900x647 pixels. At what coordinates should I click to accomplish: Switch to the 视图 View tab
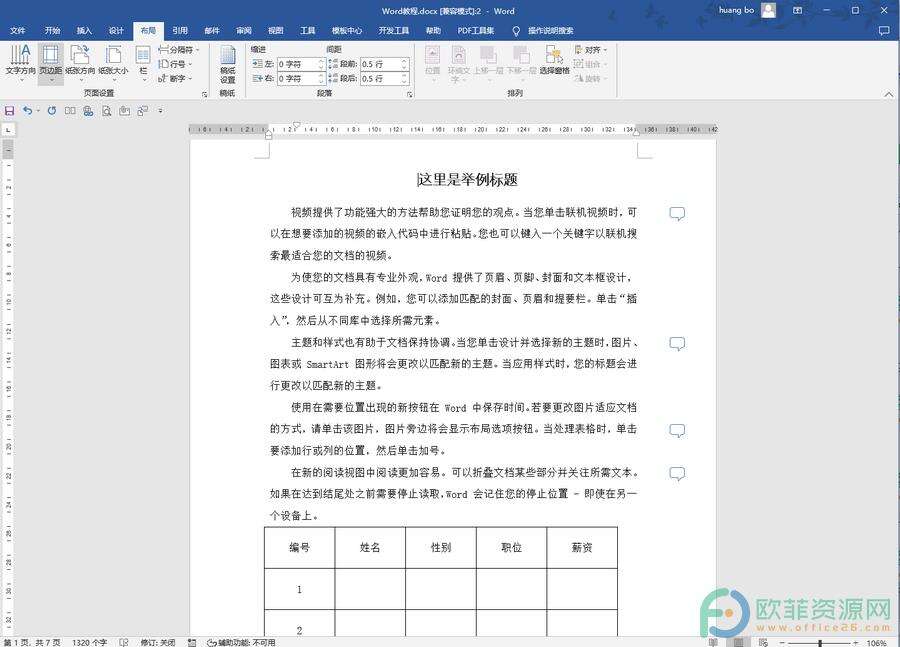pyautogui.click(x=276, y=30)
